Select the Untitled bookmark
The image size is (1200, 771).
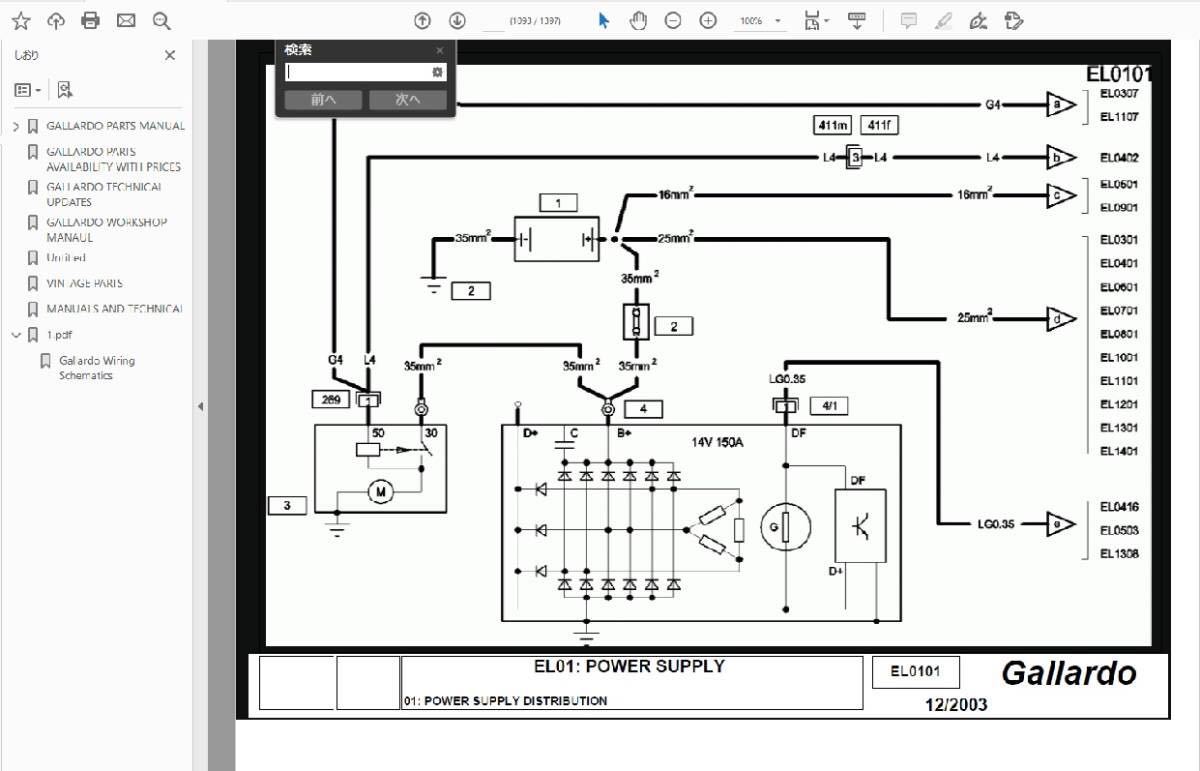coord(65,258)
